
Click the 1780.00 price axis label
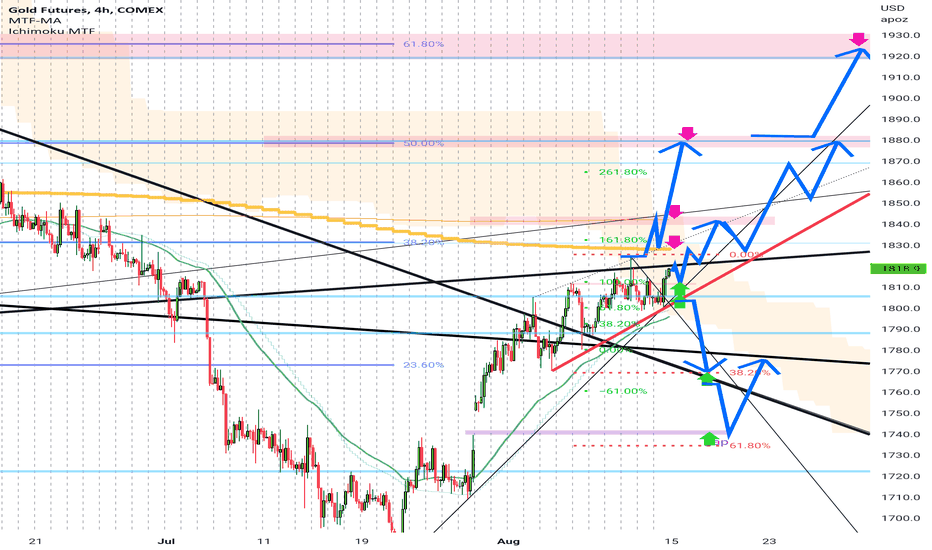[900, 350]
